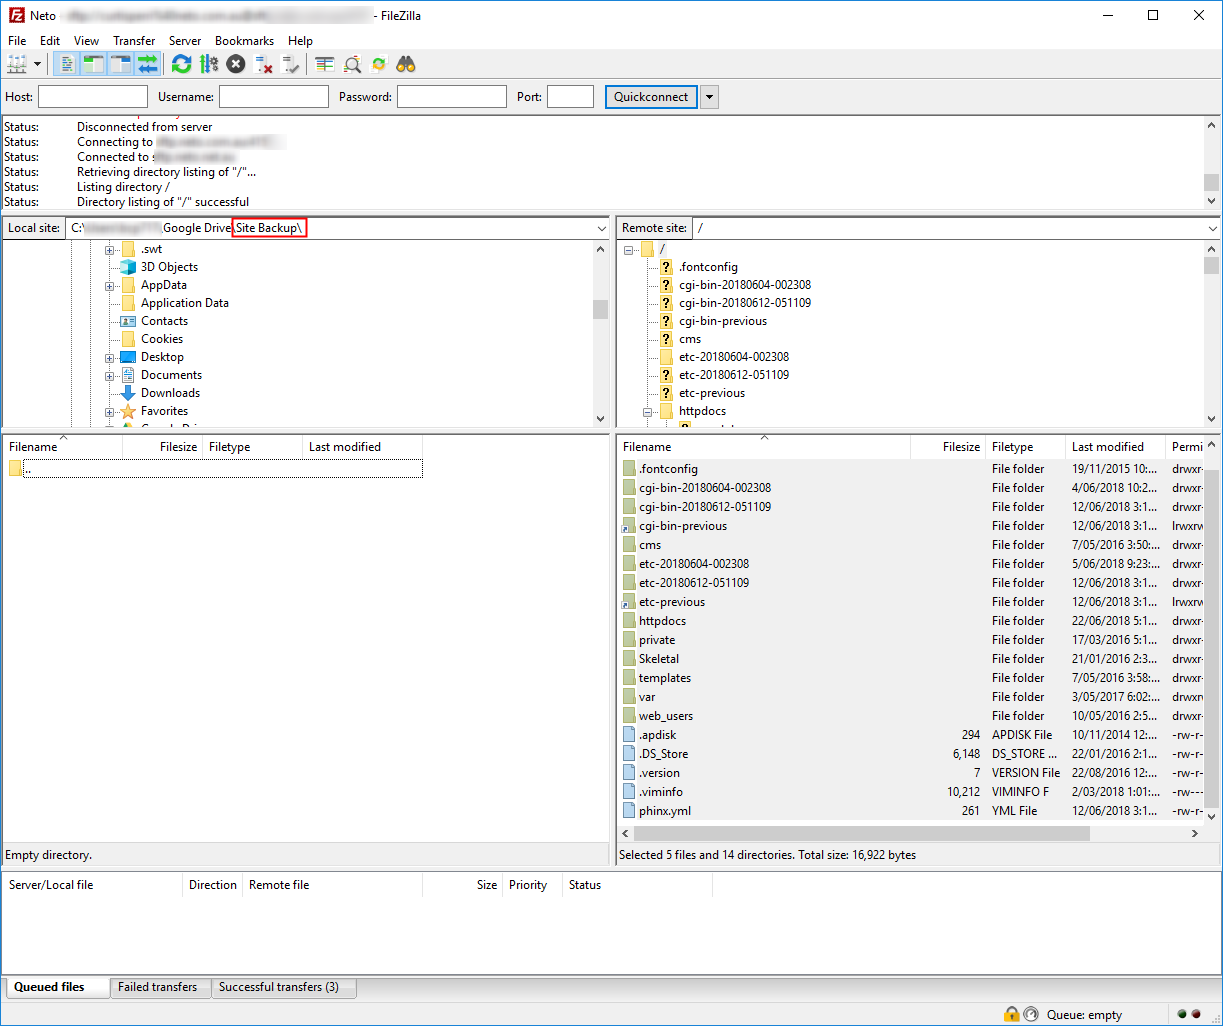This screenshot has width=1223, height=1026.
Task: Toggle remote directory tree display
Action: coord(121,64)
